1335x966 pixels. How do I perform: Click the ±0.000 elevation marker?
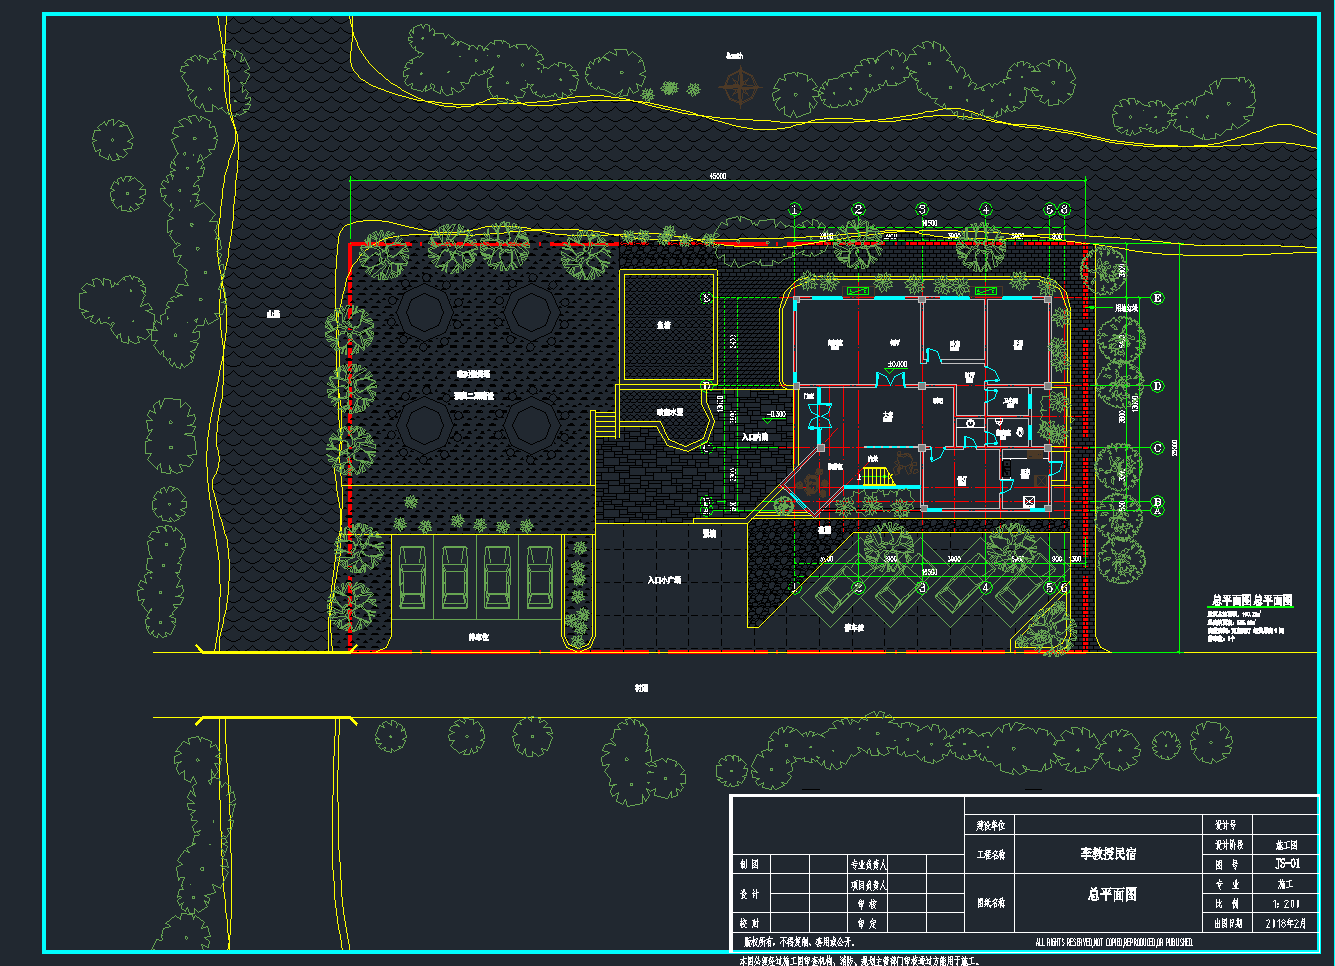tap(896, 365)
